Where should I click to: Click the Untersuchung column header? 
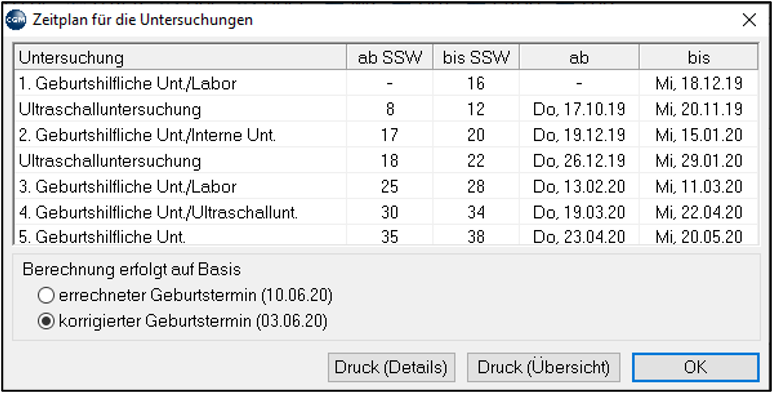(x=181, y=58)
